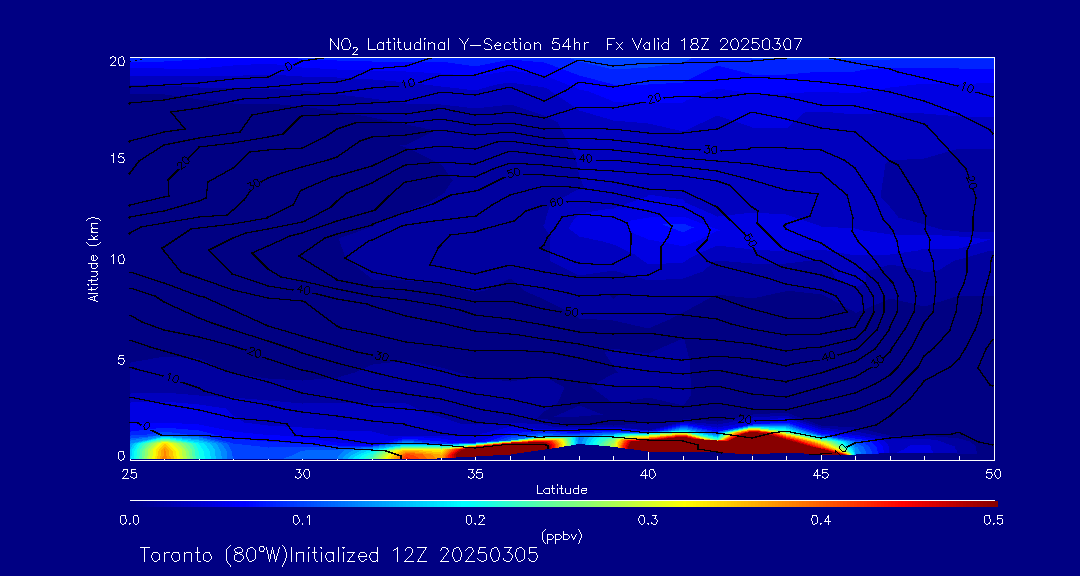Click latitude axis tick label "30"

coord(302,473)
